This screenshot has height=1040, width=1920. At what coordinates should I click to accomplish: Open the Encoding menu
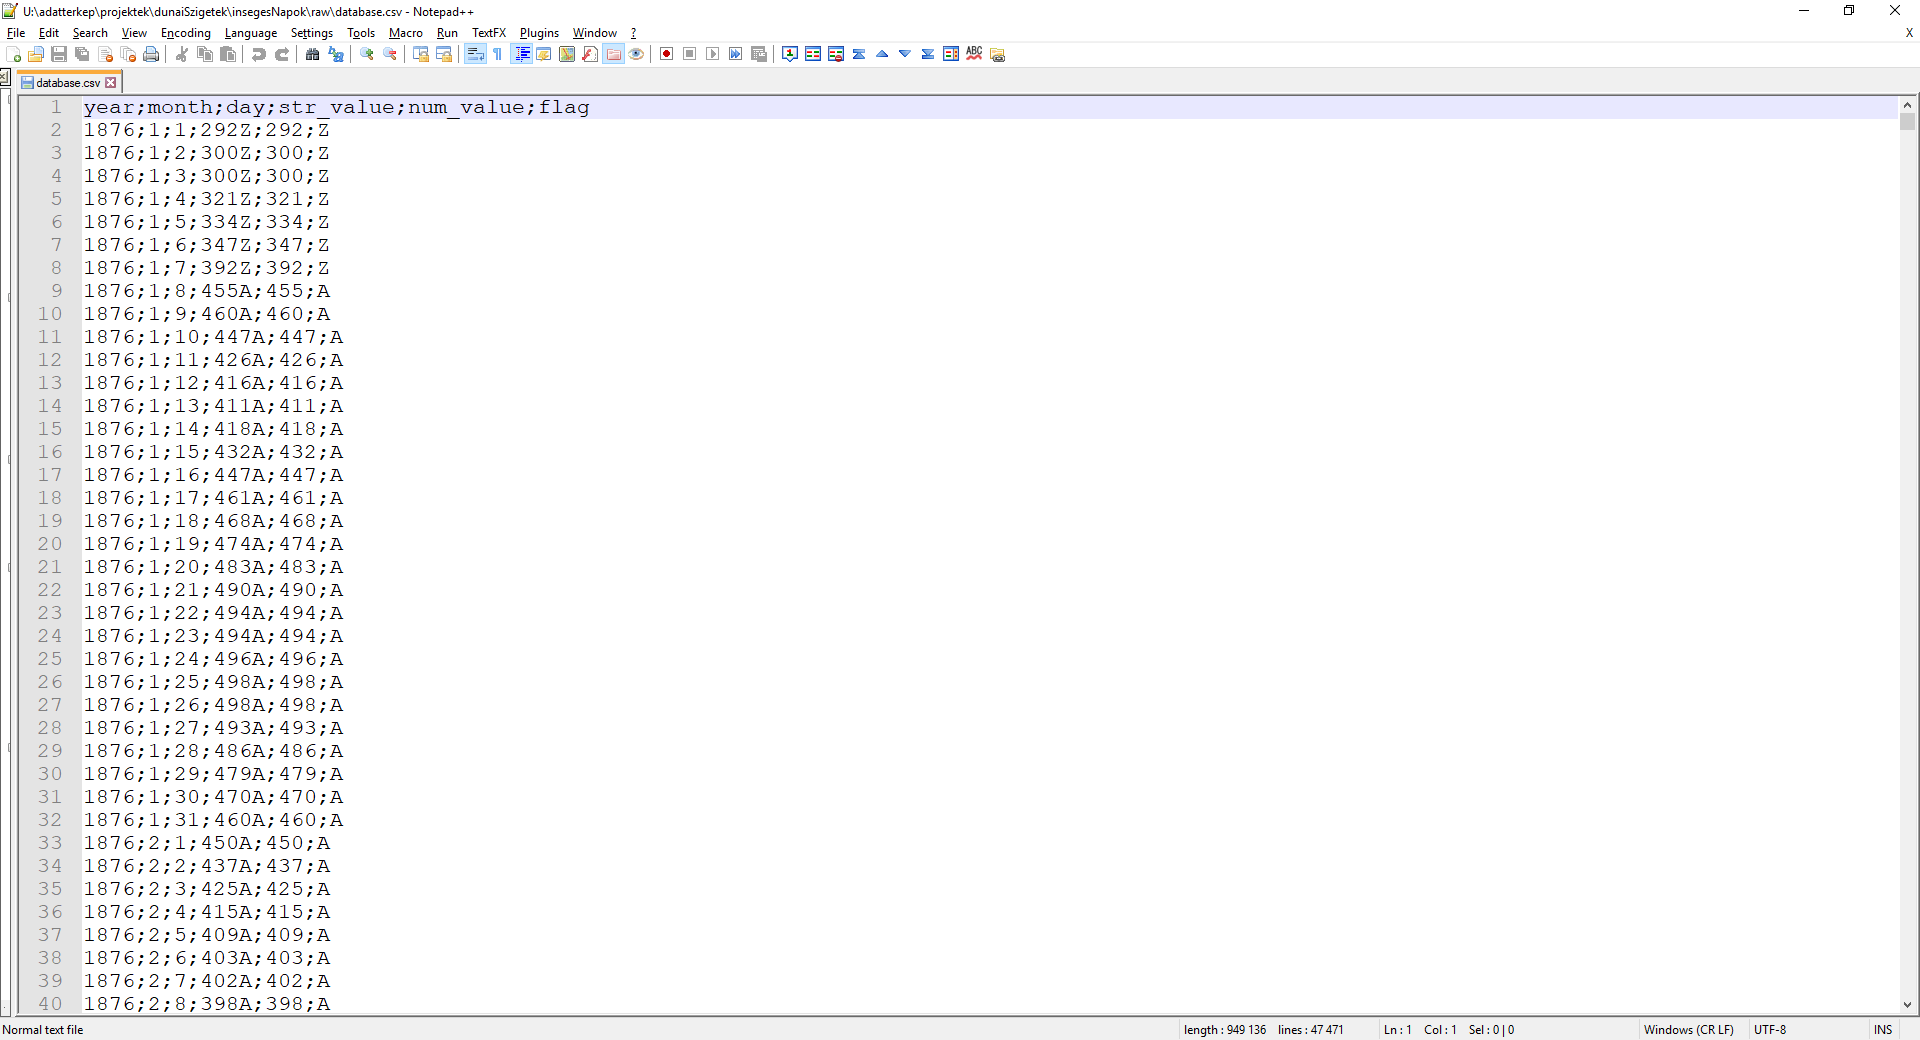pyautogui.click(x=186, y=33)
